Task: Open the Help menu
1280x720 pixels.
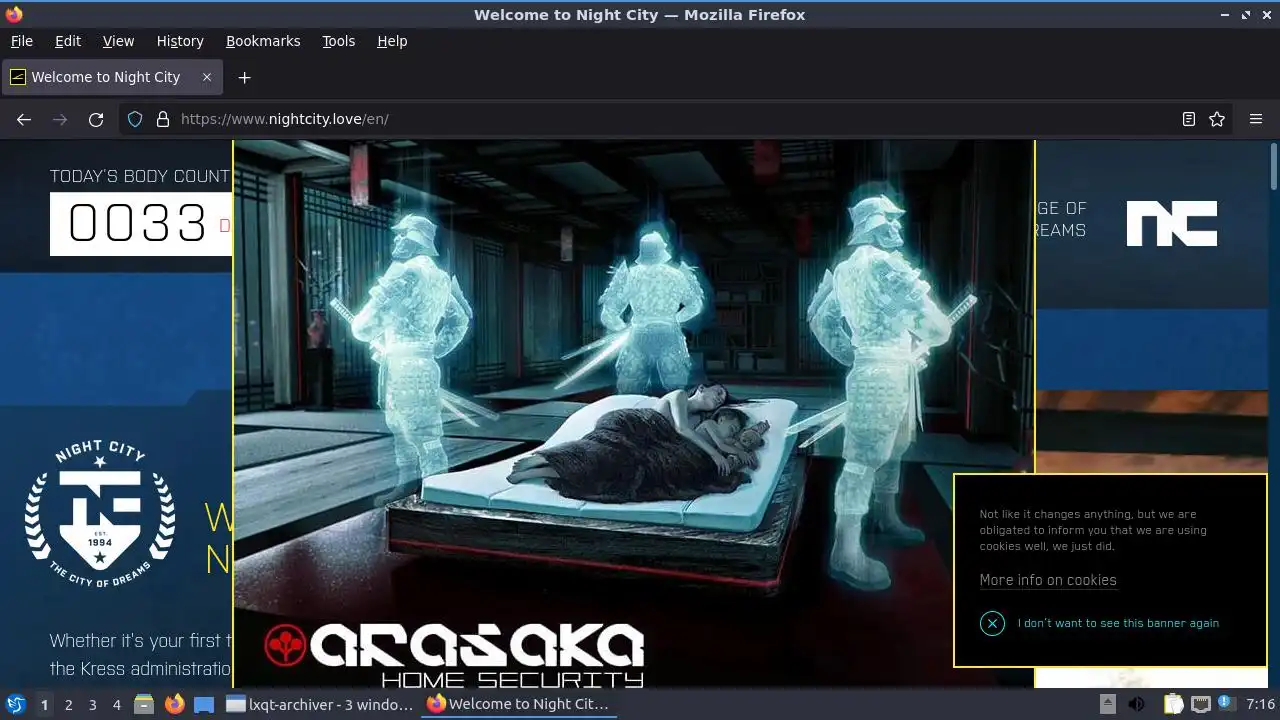Action: [392, 41]
